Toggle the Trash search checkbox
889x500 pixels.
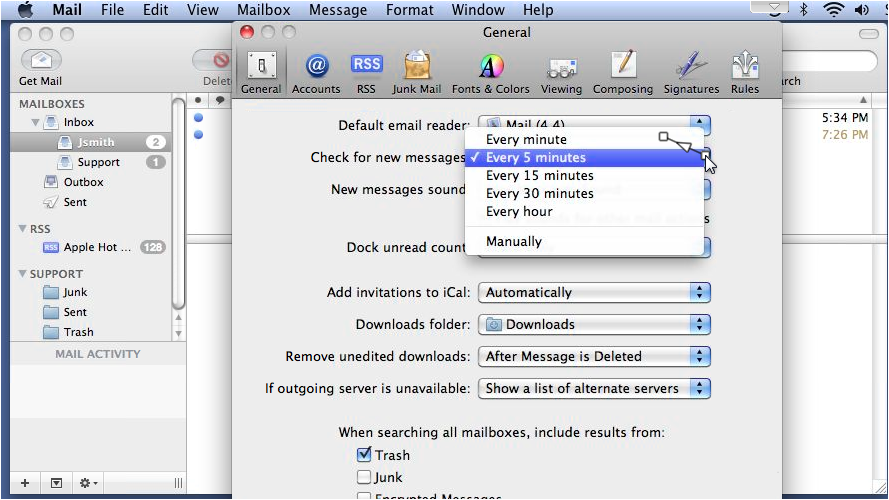coord(364,455)
